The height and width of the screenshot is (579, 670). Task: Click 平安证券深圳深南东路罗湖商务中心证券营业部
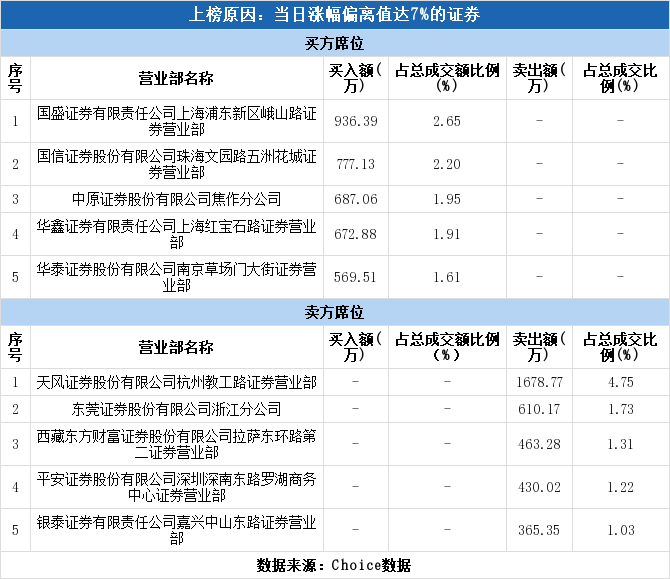click(x=176, y=487)
